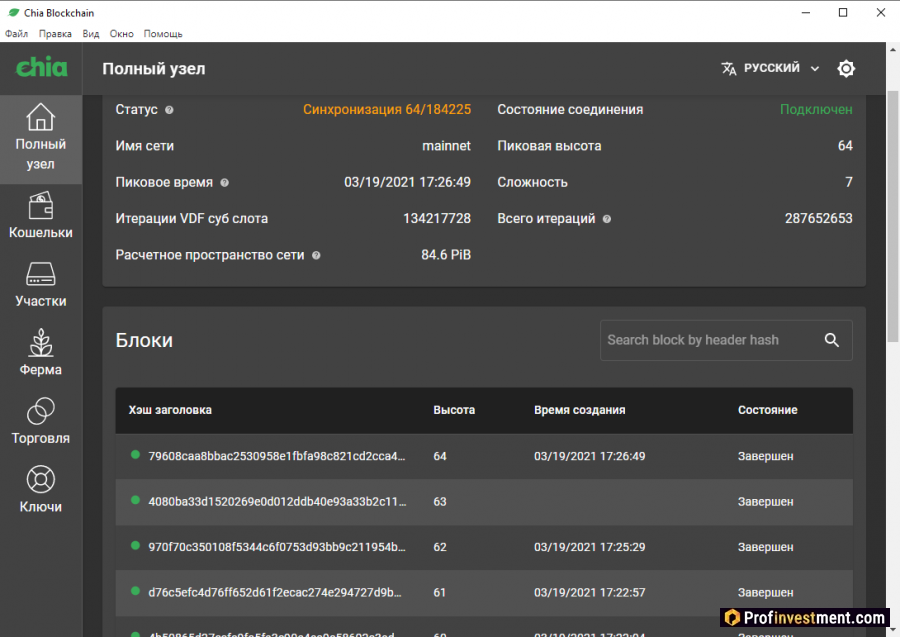Click the Имя сети label

[x=145, y=146]
